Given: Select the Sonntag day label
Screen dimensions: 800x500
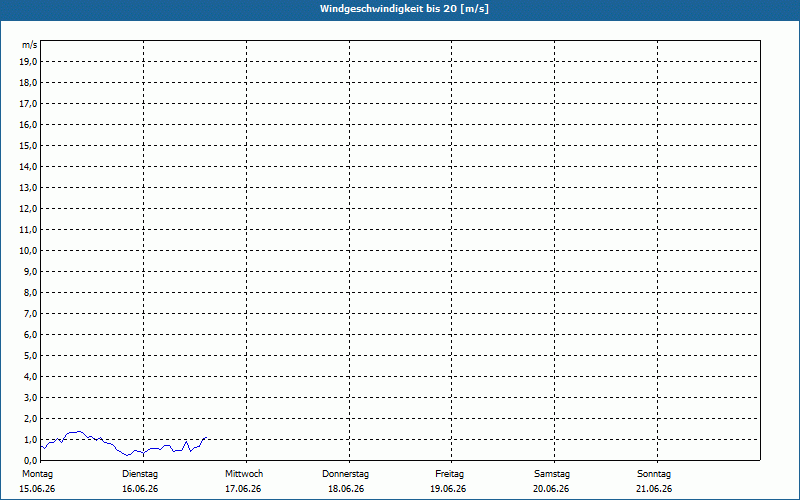Looking at the screenshot, I should coord(654,474).
